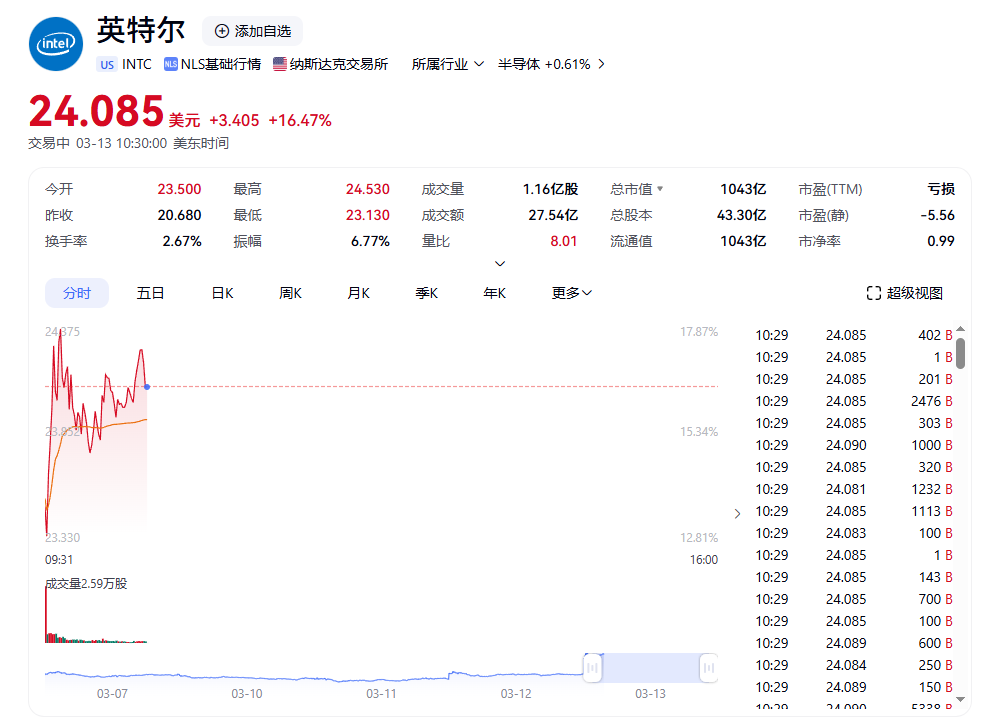Click the right range slider handle

click(709, 668)
